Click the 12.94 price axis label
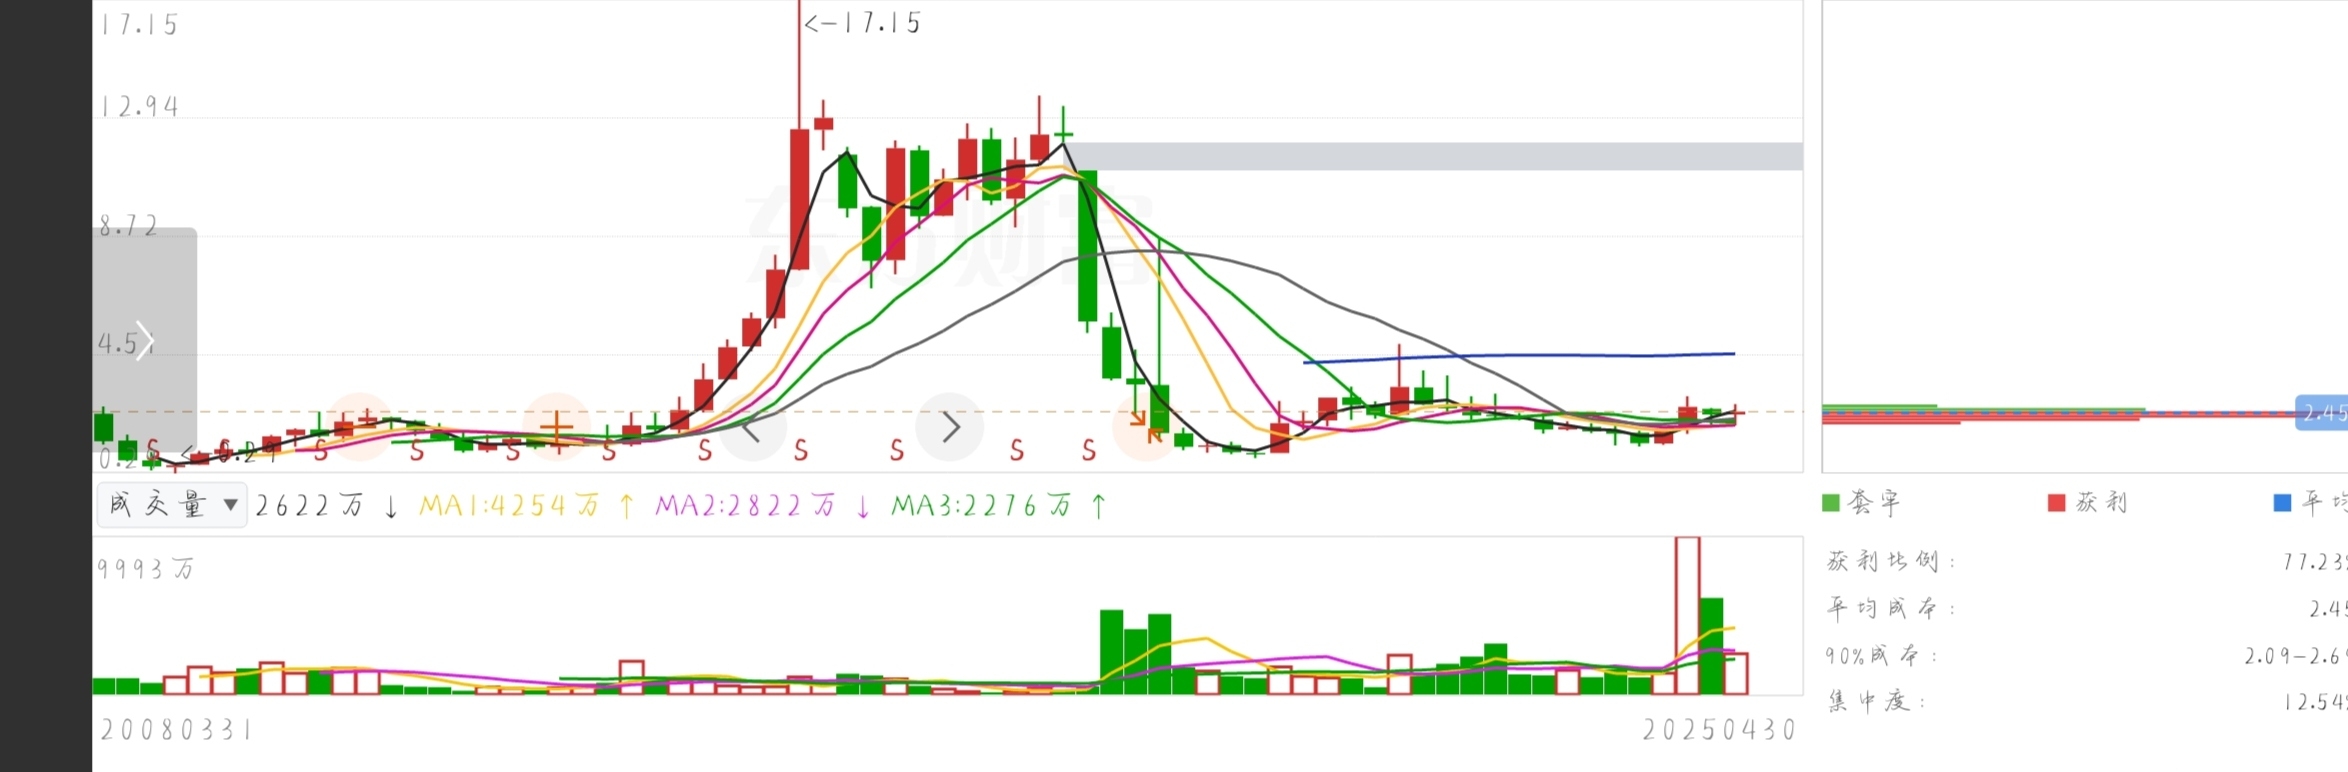The height and width of the screenshot is (772, 2348). coord(139,107)
